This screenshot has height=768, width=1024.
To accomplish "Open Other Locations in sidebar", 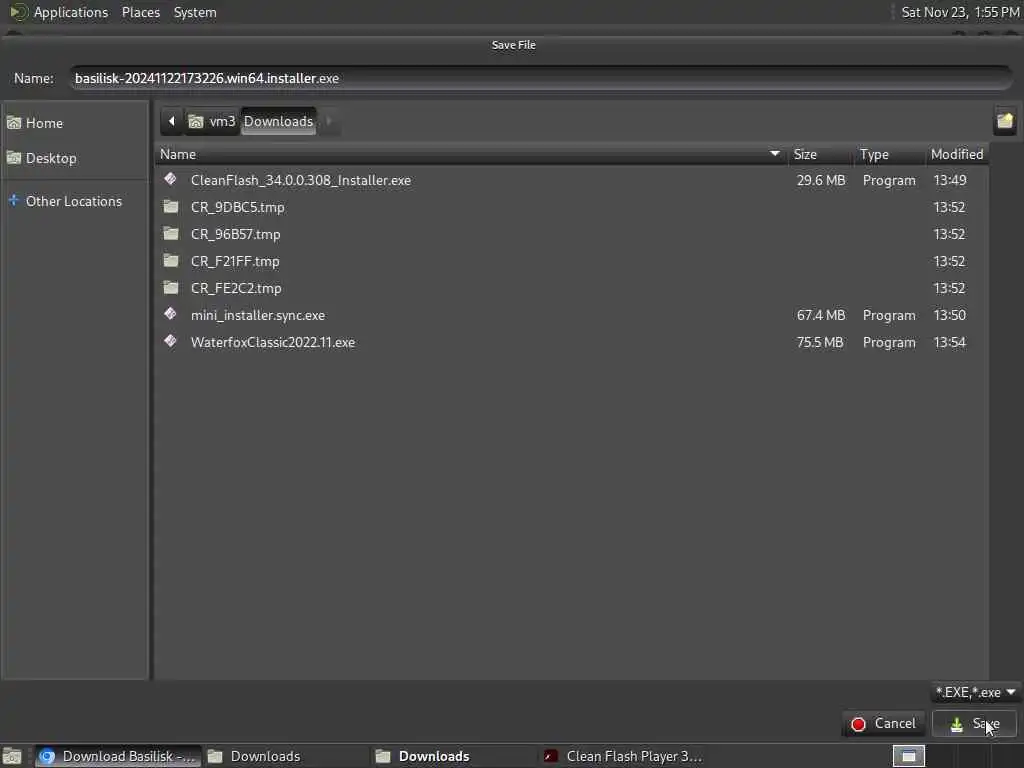I will (74, 201).
